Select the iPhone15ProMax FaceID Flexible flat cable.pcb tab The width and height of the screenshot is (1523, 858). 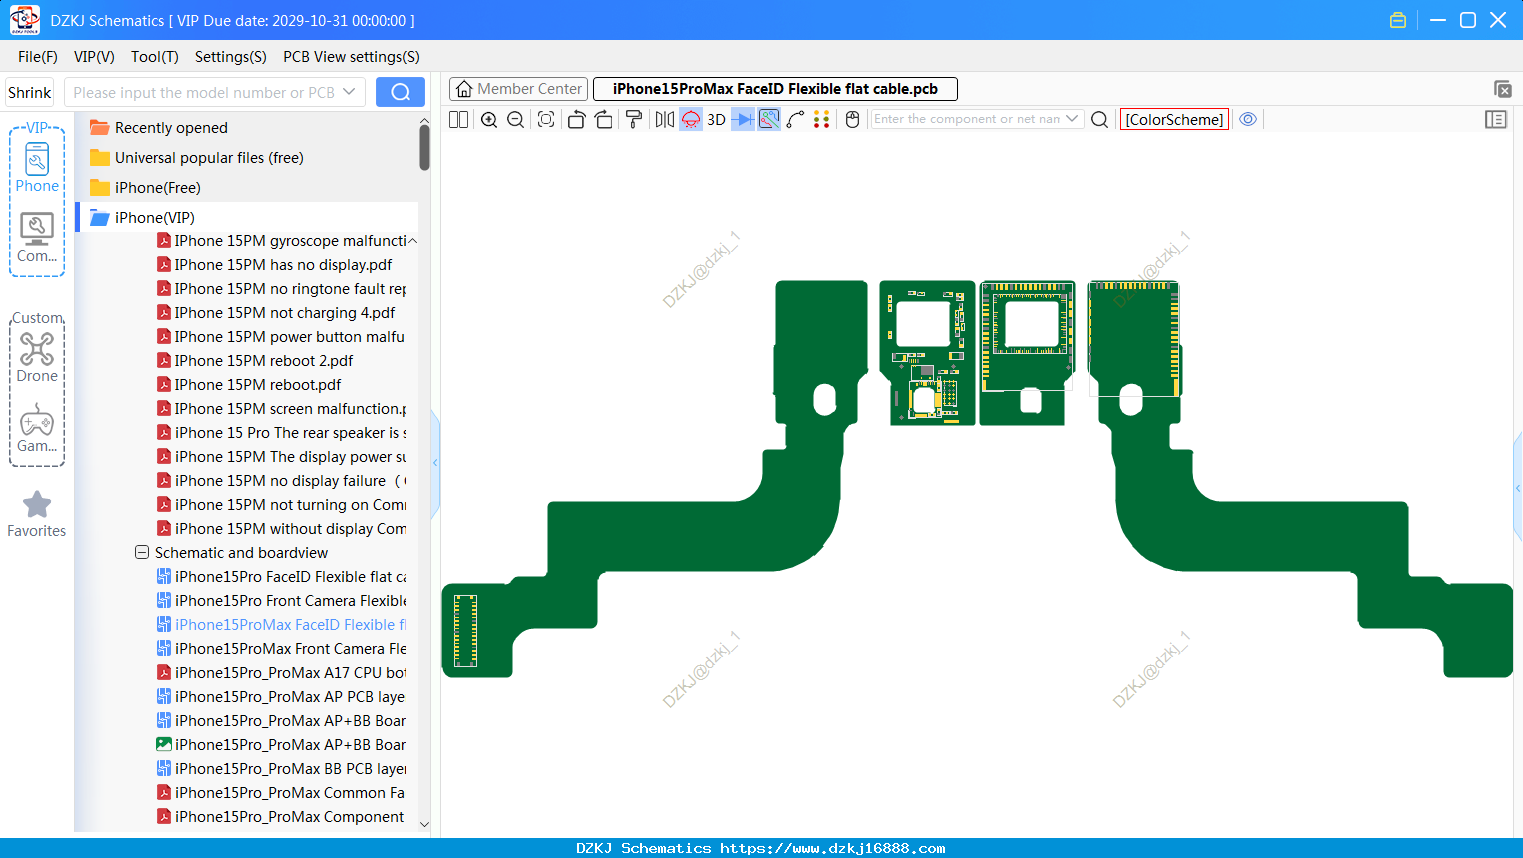pos(775,89)
